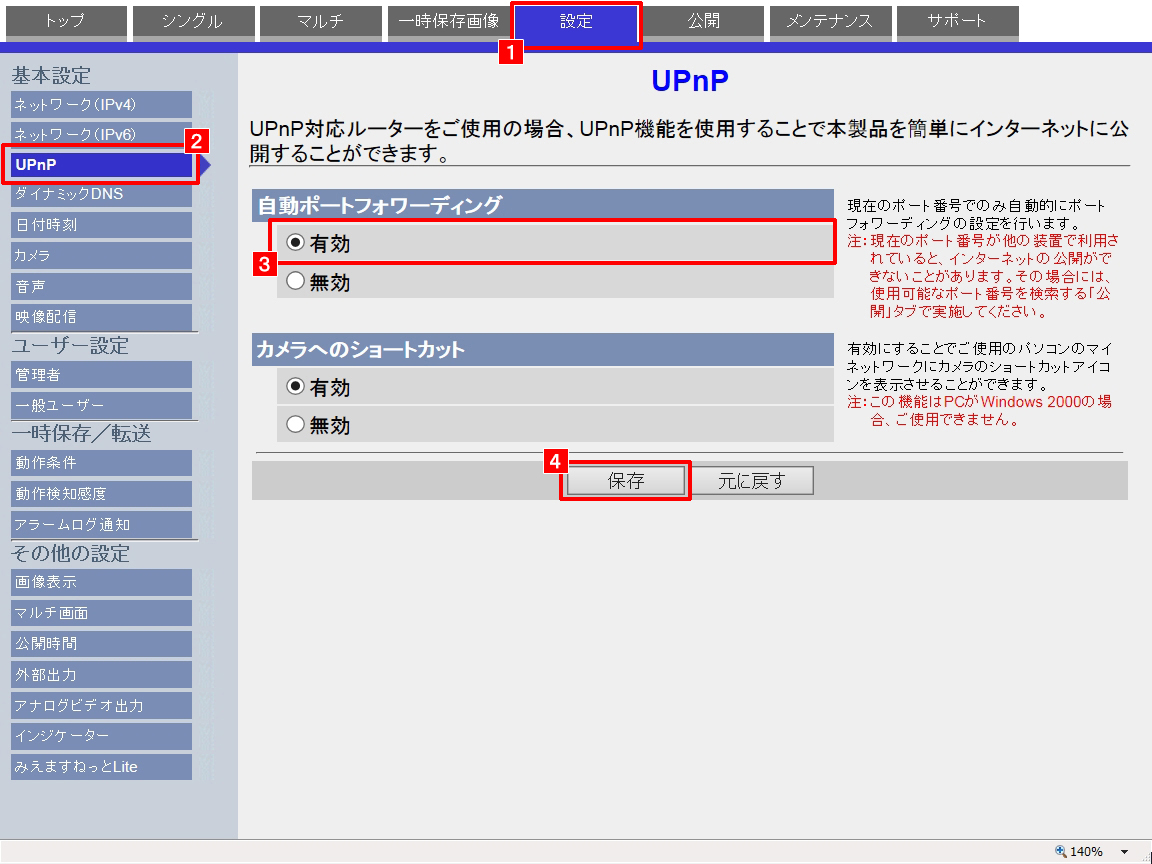Go to 動作検知感度 settings
Image resolution: width=1152 pixels, height=864 pixels.
(x=101, y=494)
